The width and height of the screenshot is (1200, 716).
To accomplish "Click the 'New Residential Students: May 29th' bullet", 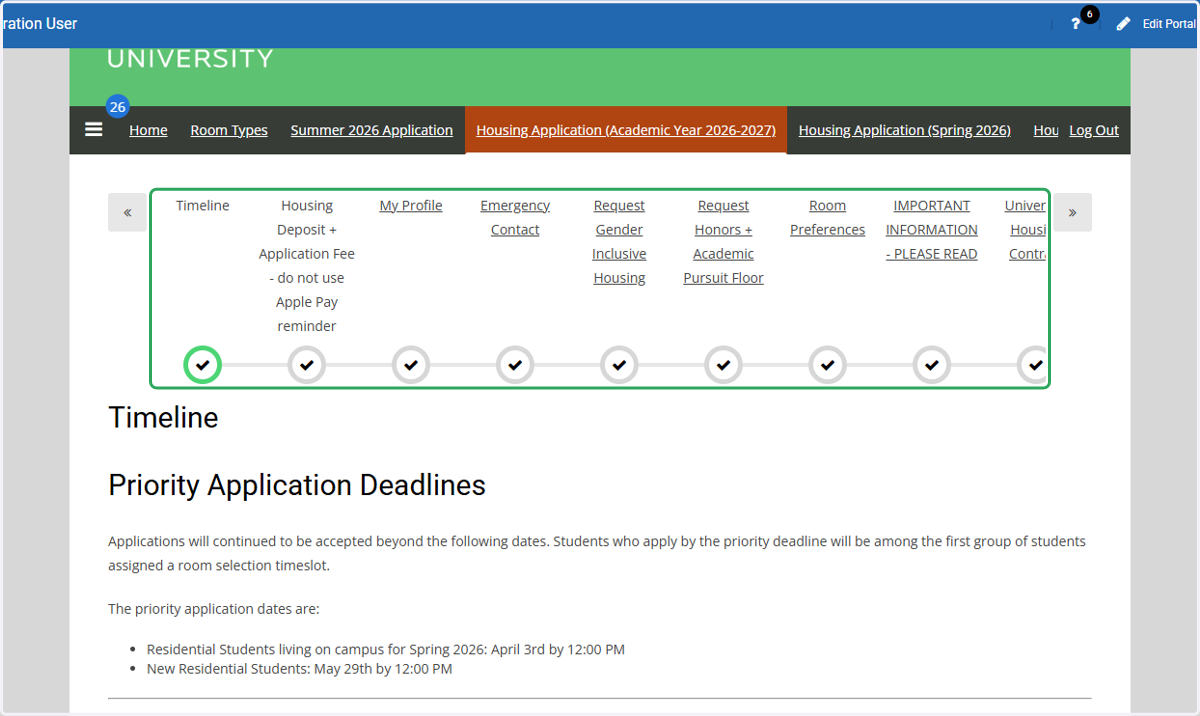I will click(299, 669).
